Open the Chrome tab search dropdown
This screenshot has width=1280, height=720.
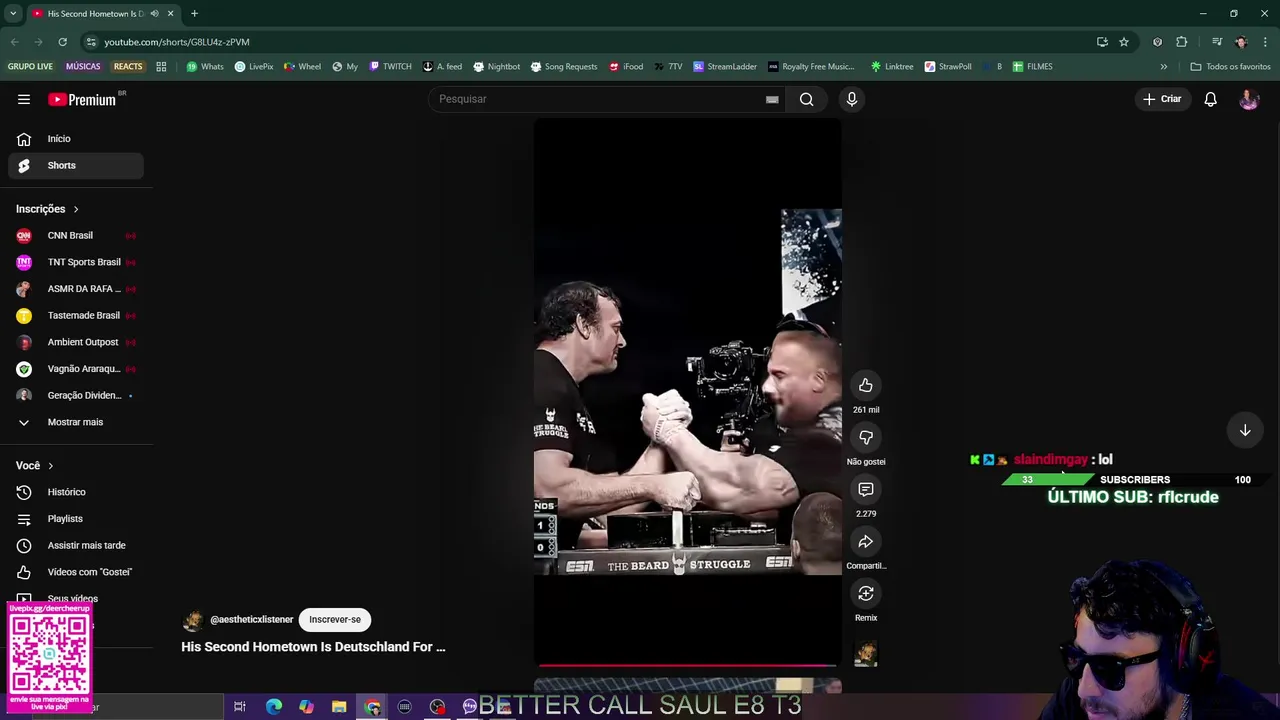pyautogui.click(x=13, y=14)
